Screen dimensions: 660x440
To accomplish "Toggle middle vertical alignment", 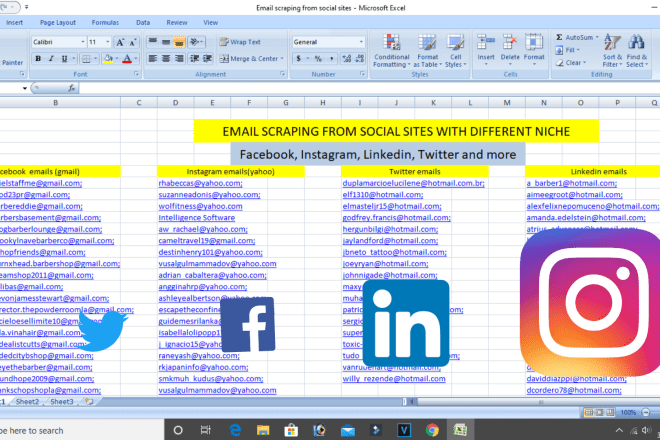I will click(x=166, y=42).
